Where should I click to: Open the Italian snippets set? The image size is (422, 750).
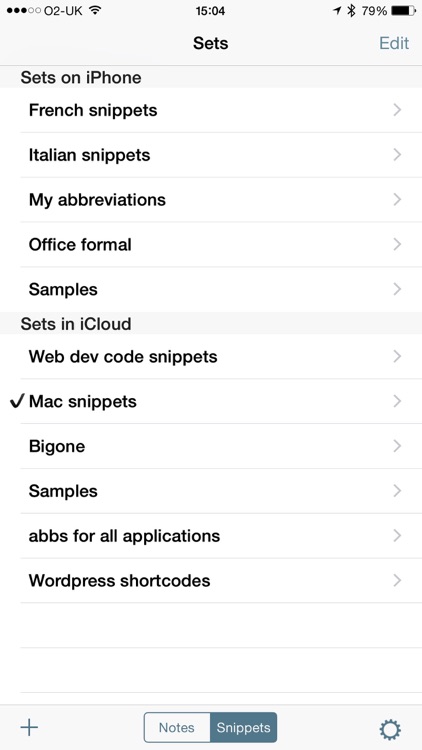(221, 155)
